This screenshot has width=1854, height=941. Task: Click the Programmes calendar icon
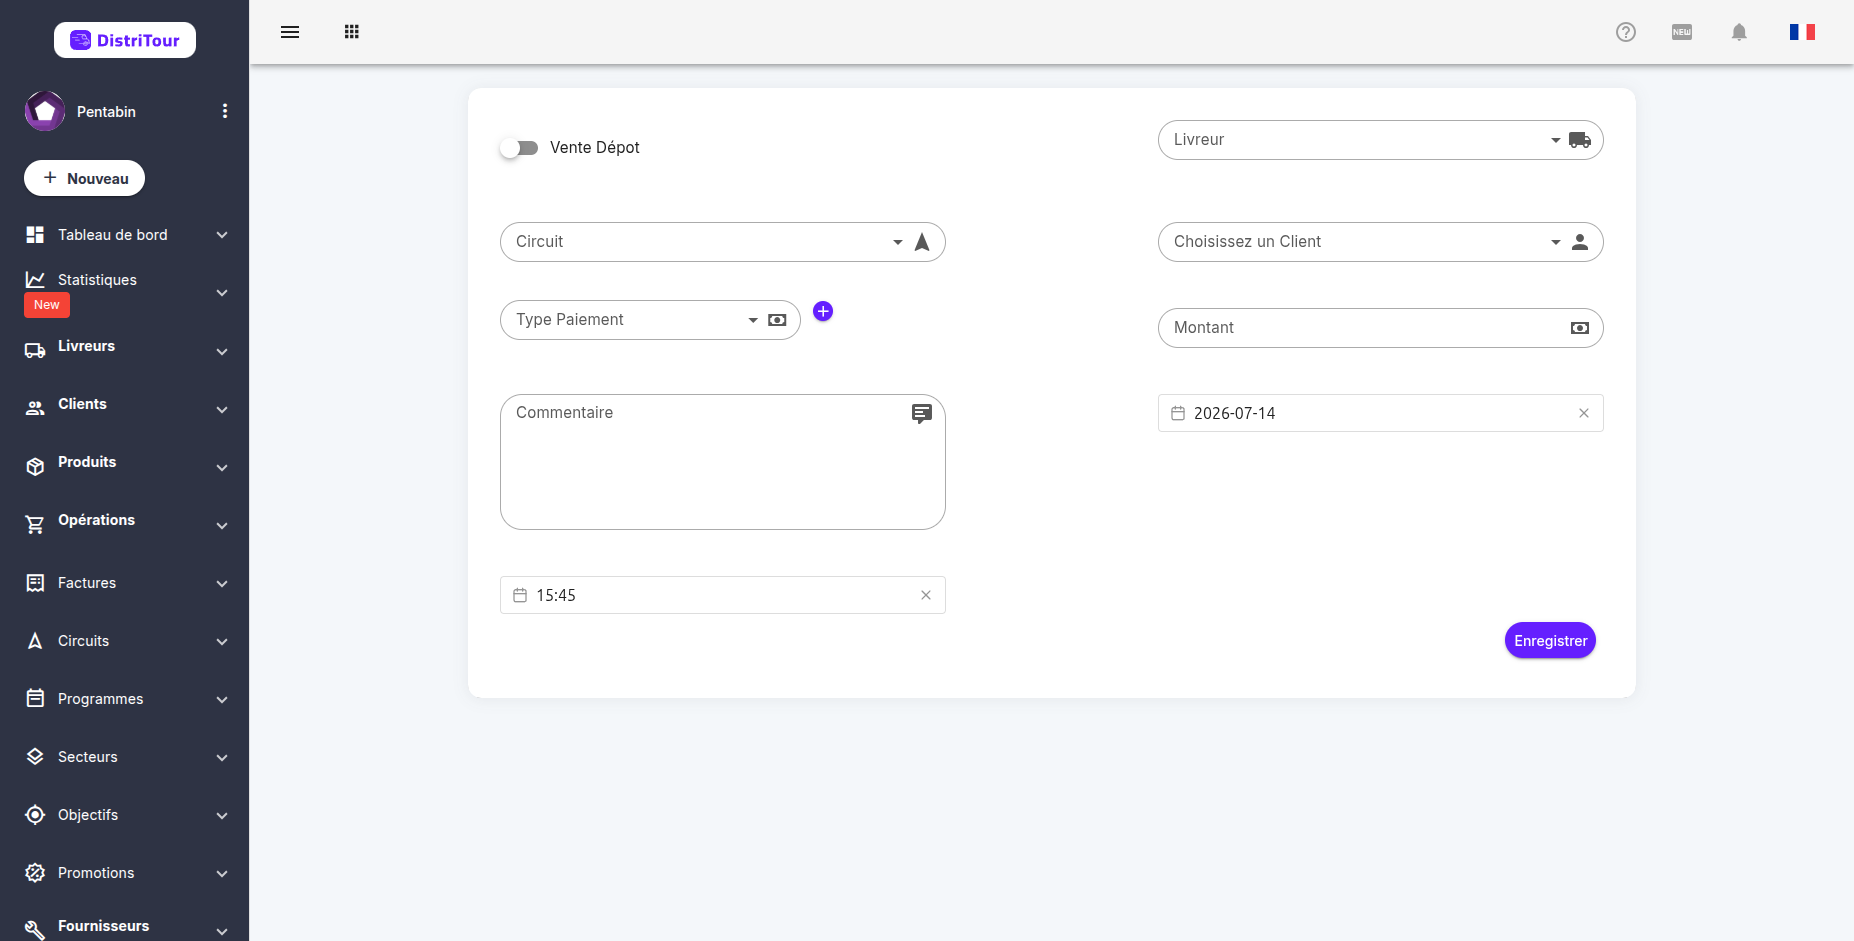click(35, 698)
